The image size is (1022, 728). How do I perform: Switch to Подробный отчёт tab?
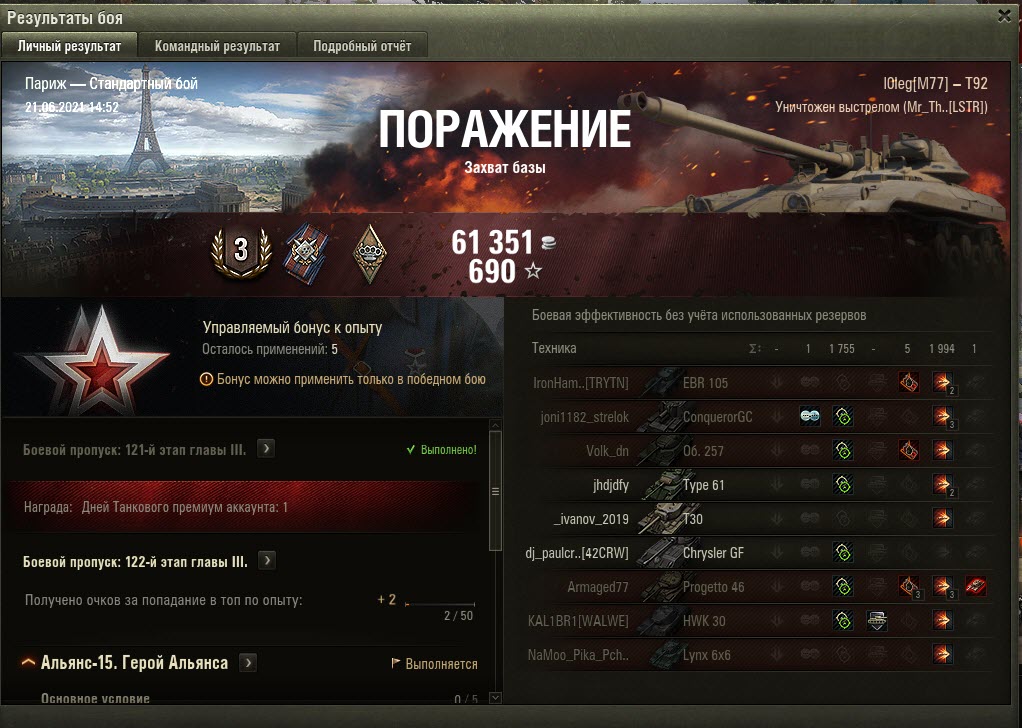362,46
